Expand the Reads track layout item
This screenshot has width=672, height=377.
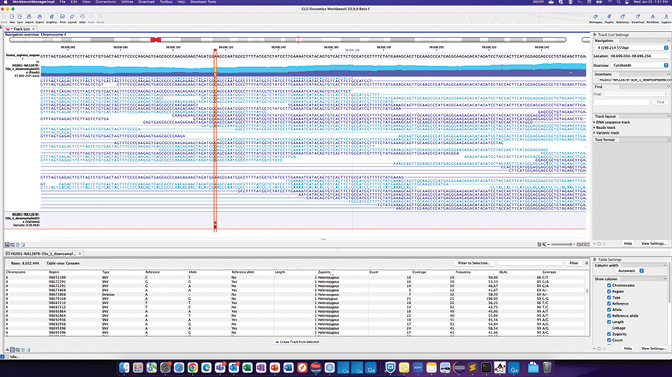coord(605,128)
